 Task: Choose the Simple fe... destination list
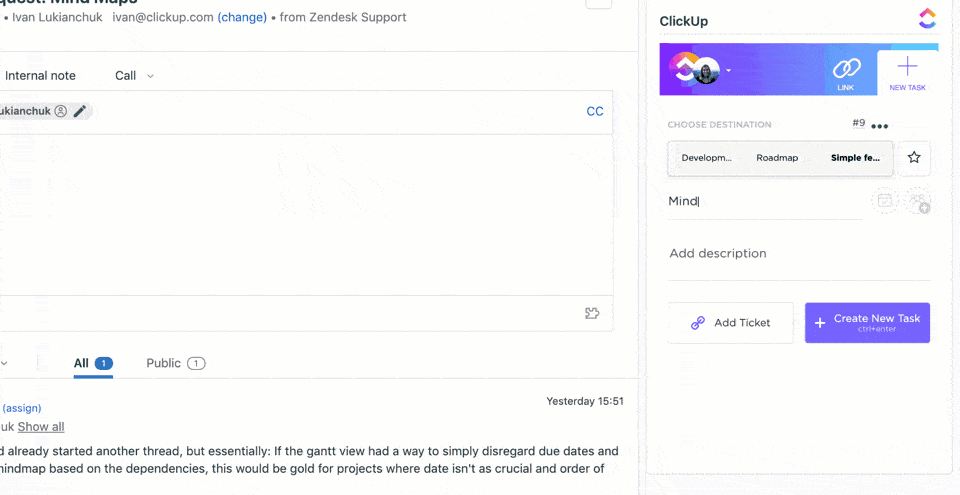(855, 158)
